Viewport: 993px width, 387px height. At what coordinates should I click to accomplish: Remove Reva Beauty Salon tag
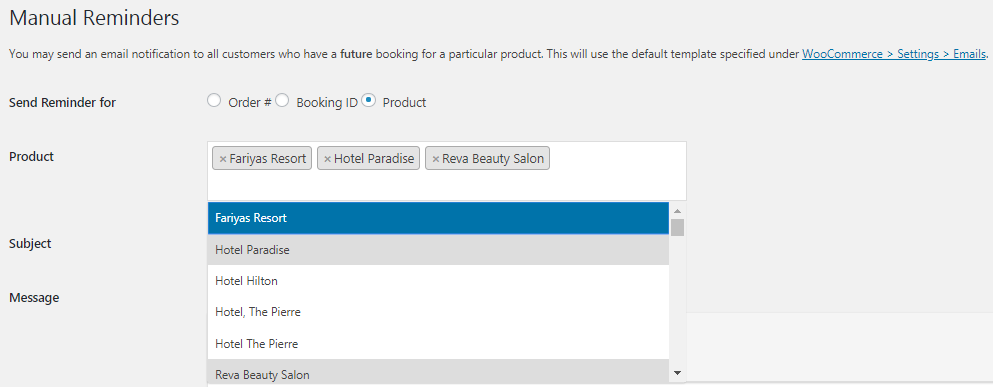[x=436, y=159]
